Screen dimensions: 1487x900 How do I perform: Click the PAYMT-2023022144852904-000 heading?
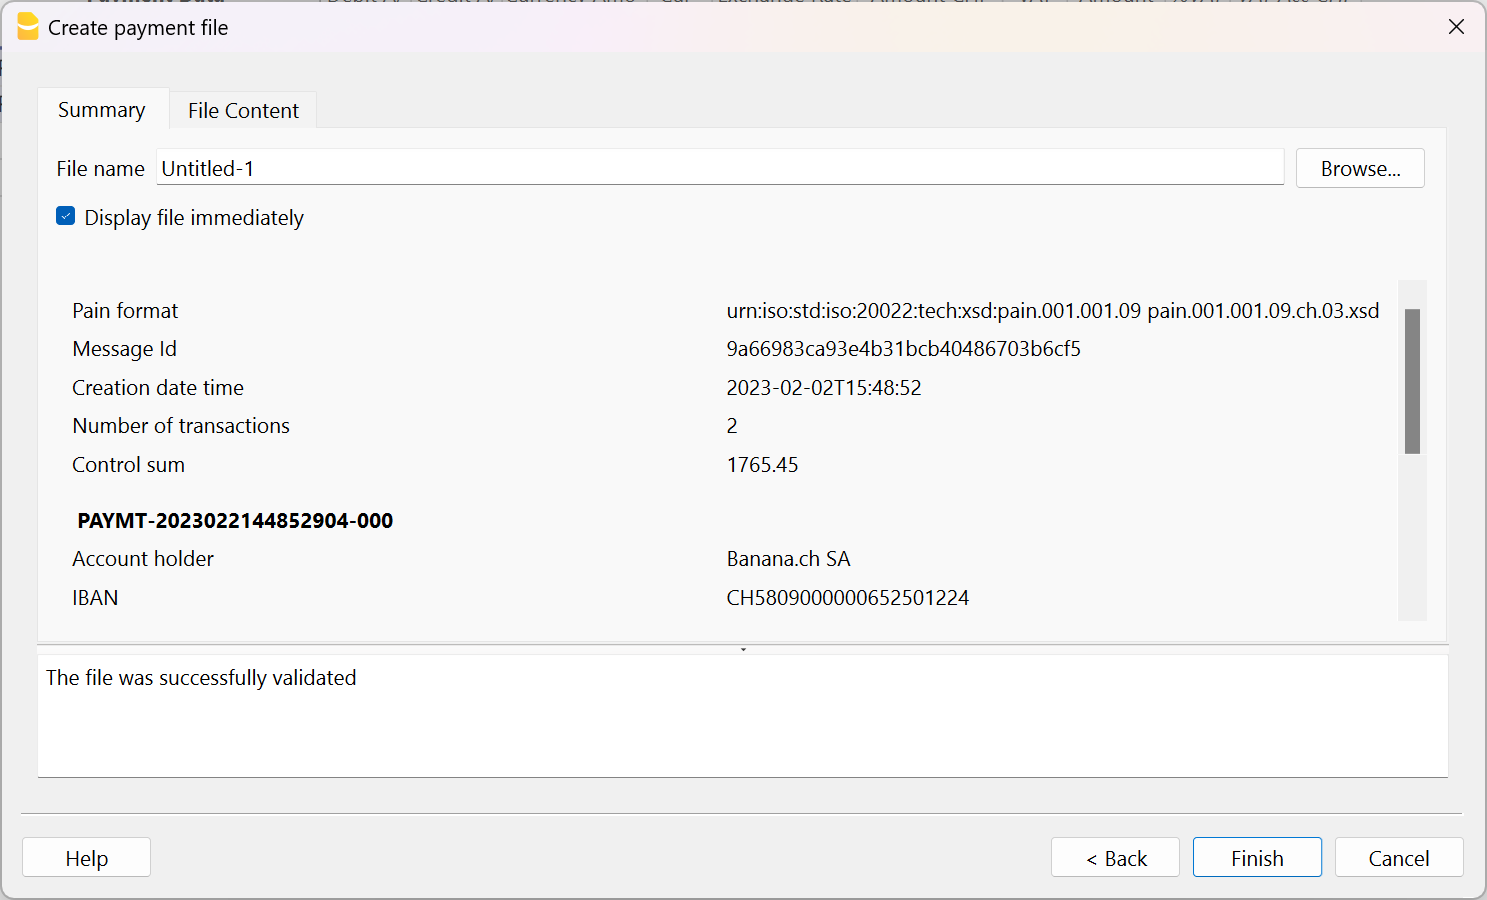click(235, 520)
